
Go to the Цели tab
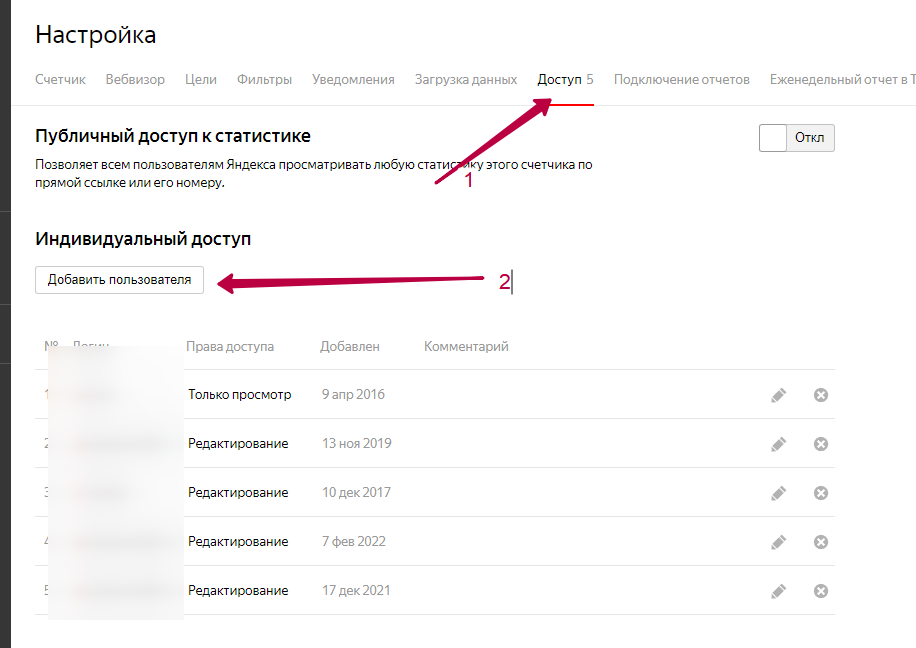(201, 79)
